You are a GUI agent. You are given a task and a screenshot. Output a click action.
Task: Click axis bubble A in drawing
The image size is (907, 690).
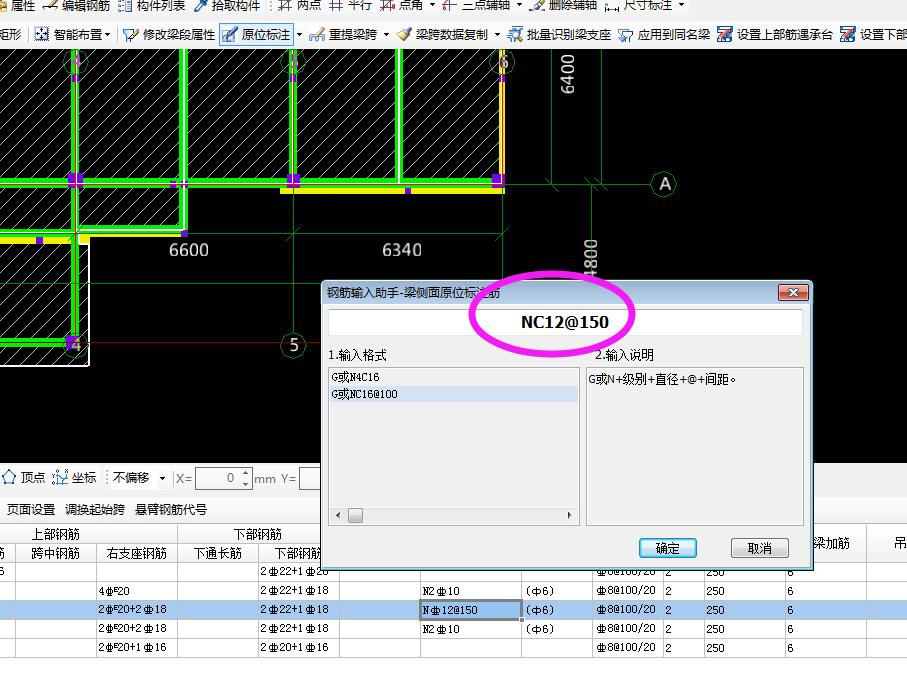tap(664, 185)
